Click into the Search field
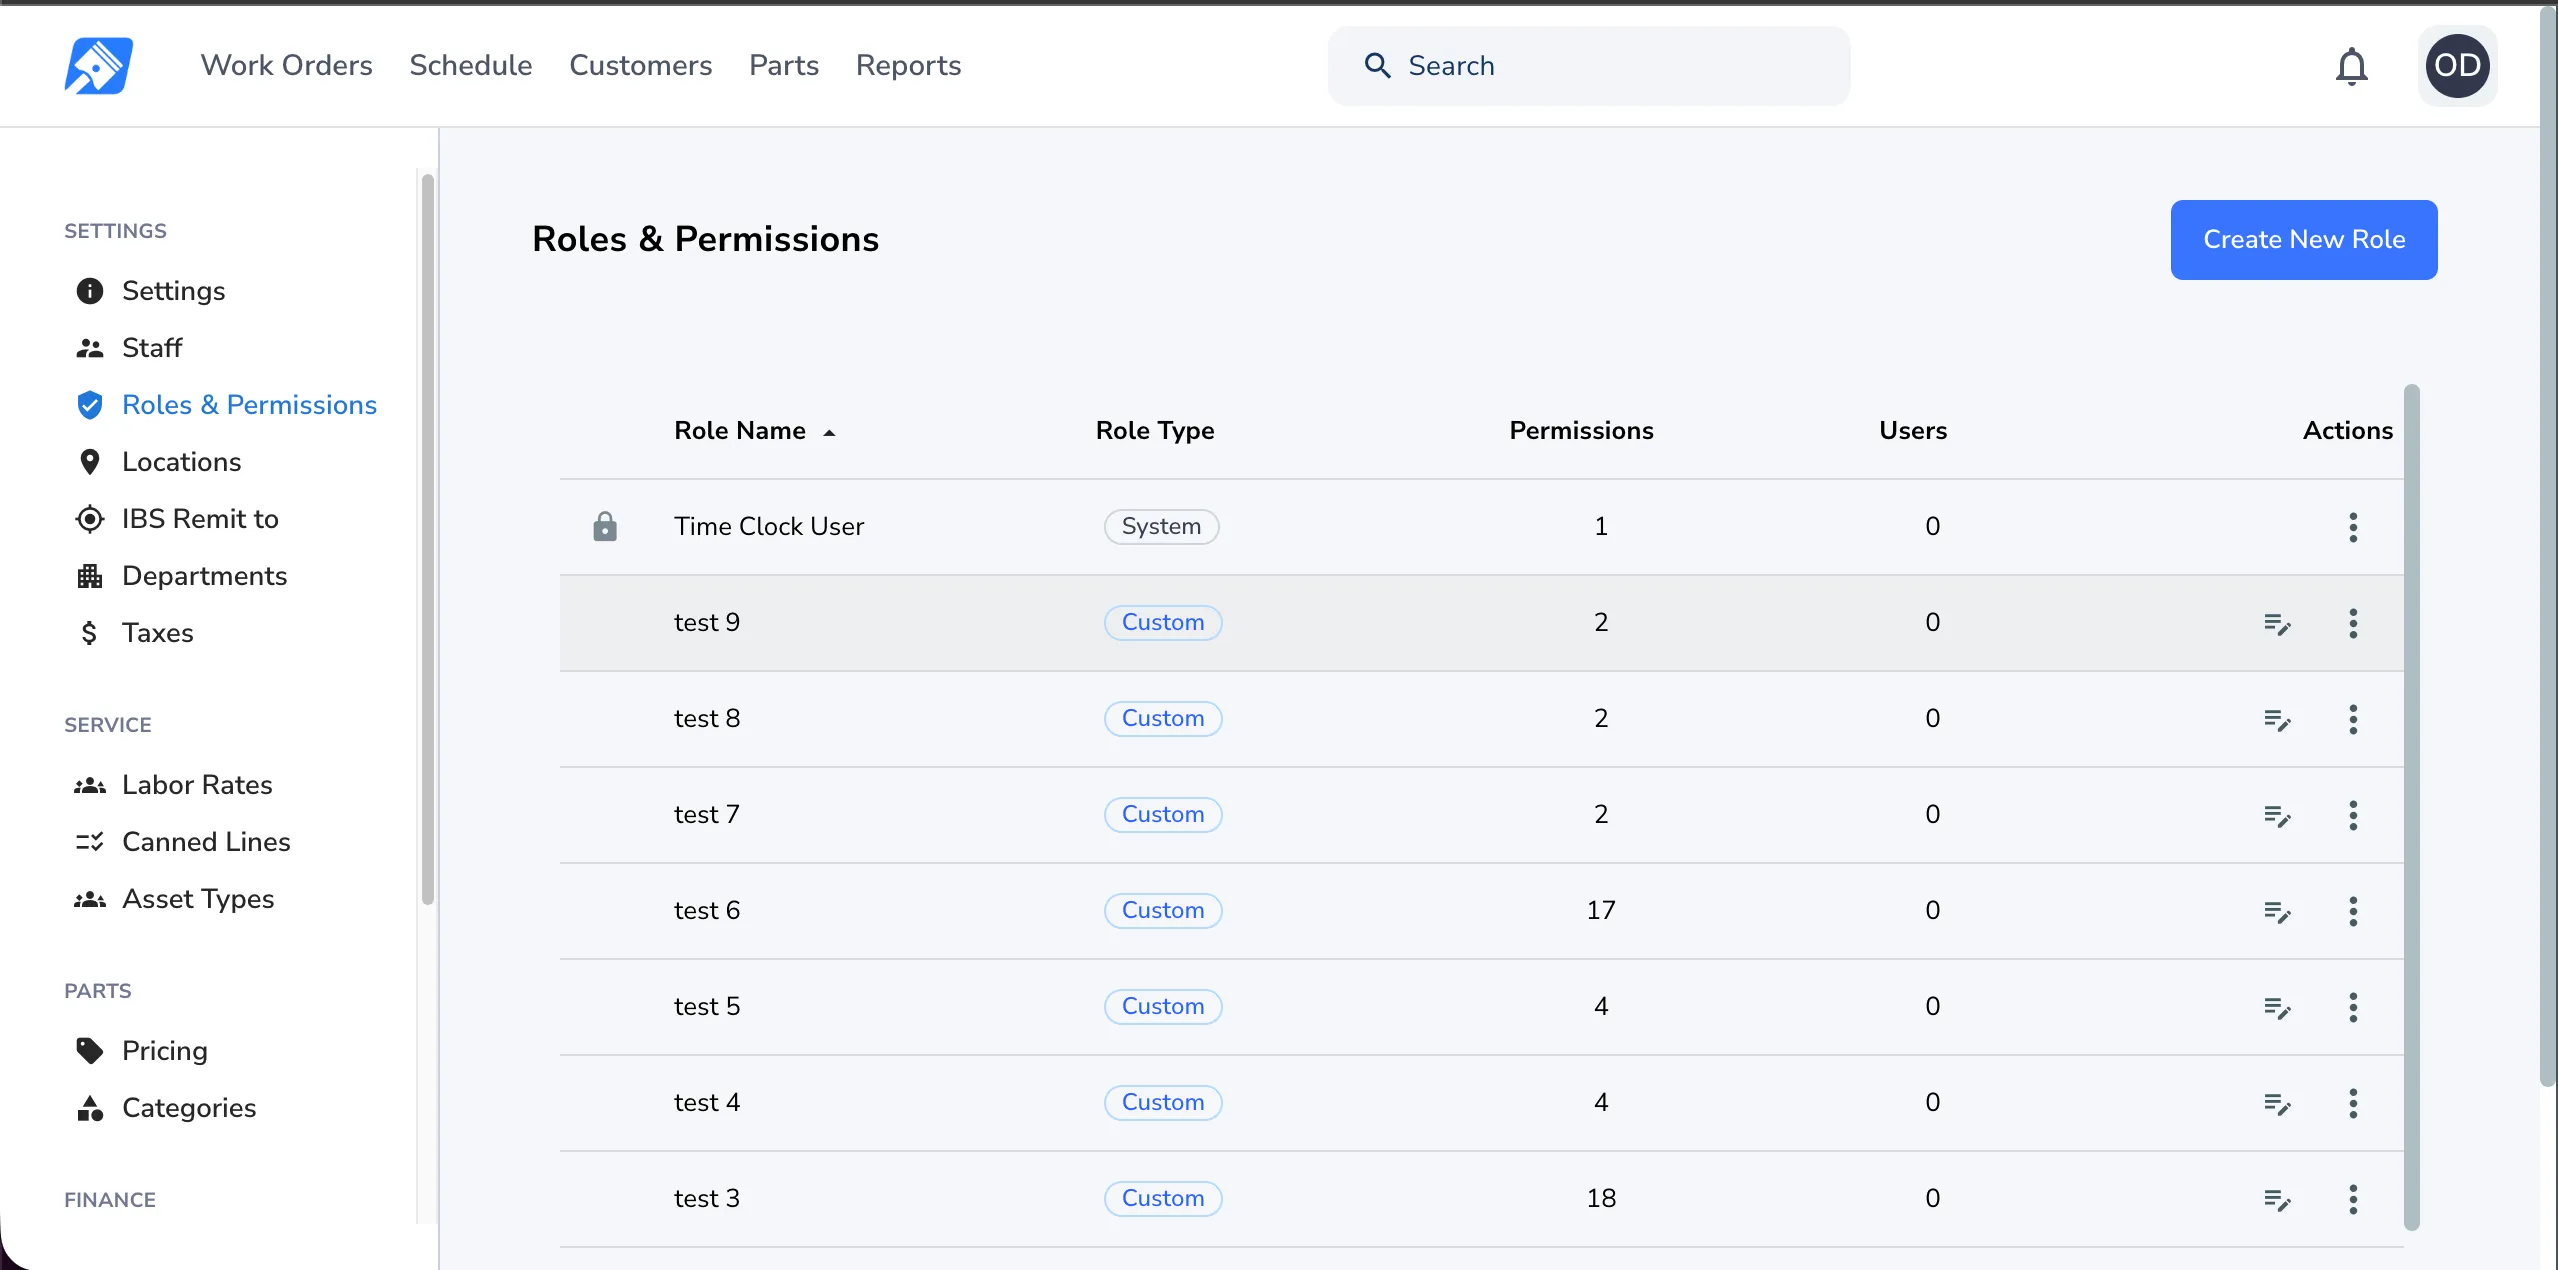This screenshot has height=1270, width=2558. coord(1589,66)
